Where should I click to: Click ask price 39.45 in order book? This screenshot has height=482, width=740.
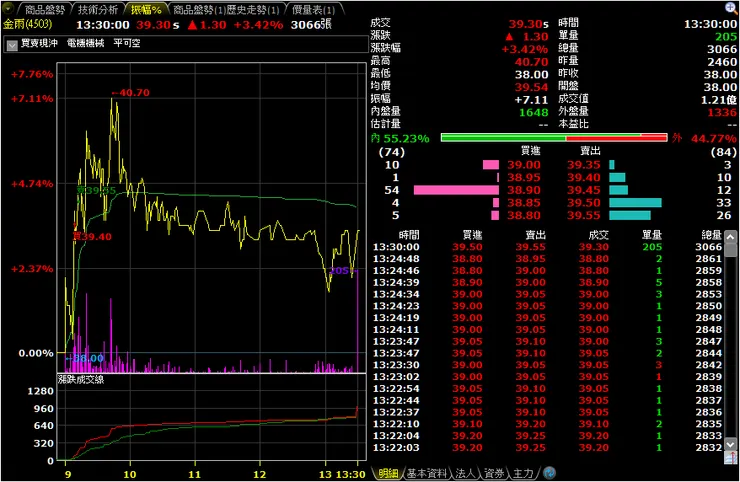(x=584, y=190)
